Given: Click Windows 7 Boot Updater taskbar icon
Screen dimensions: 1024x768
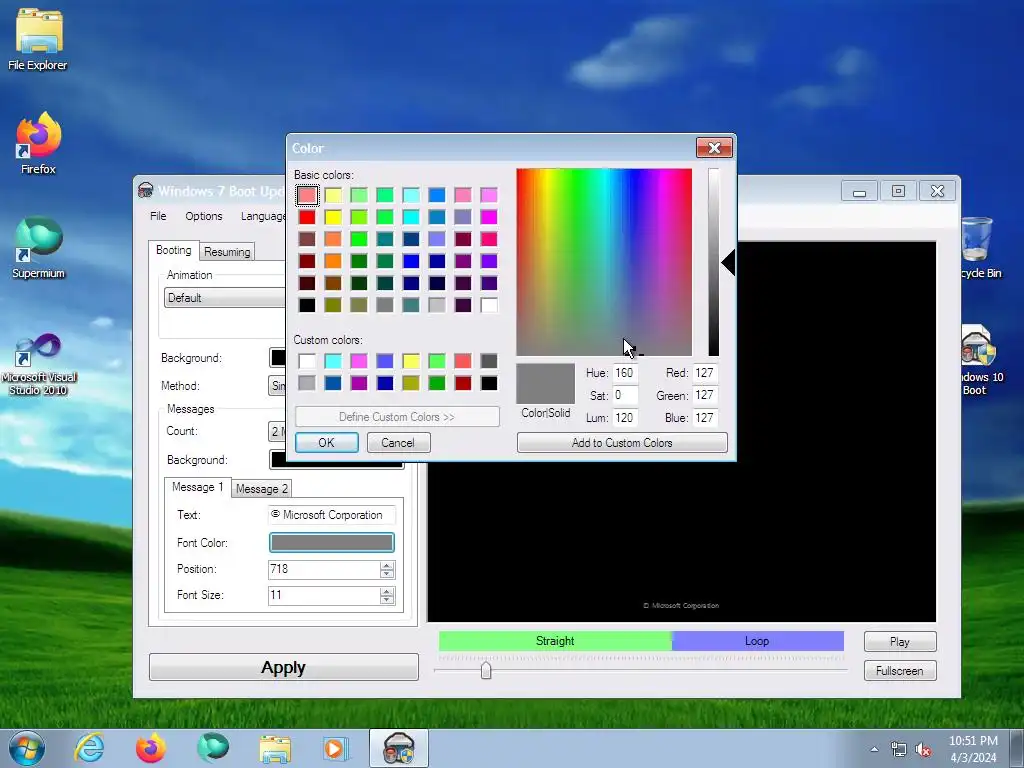Looking at the screenshot, I should pos(398,748).
